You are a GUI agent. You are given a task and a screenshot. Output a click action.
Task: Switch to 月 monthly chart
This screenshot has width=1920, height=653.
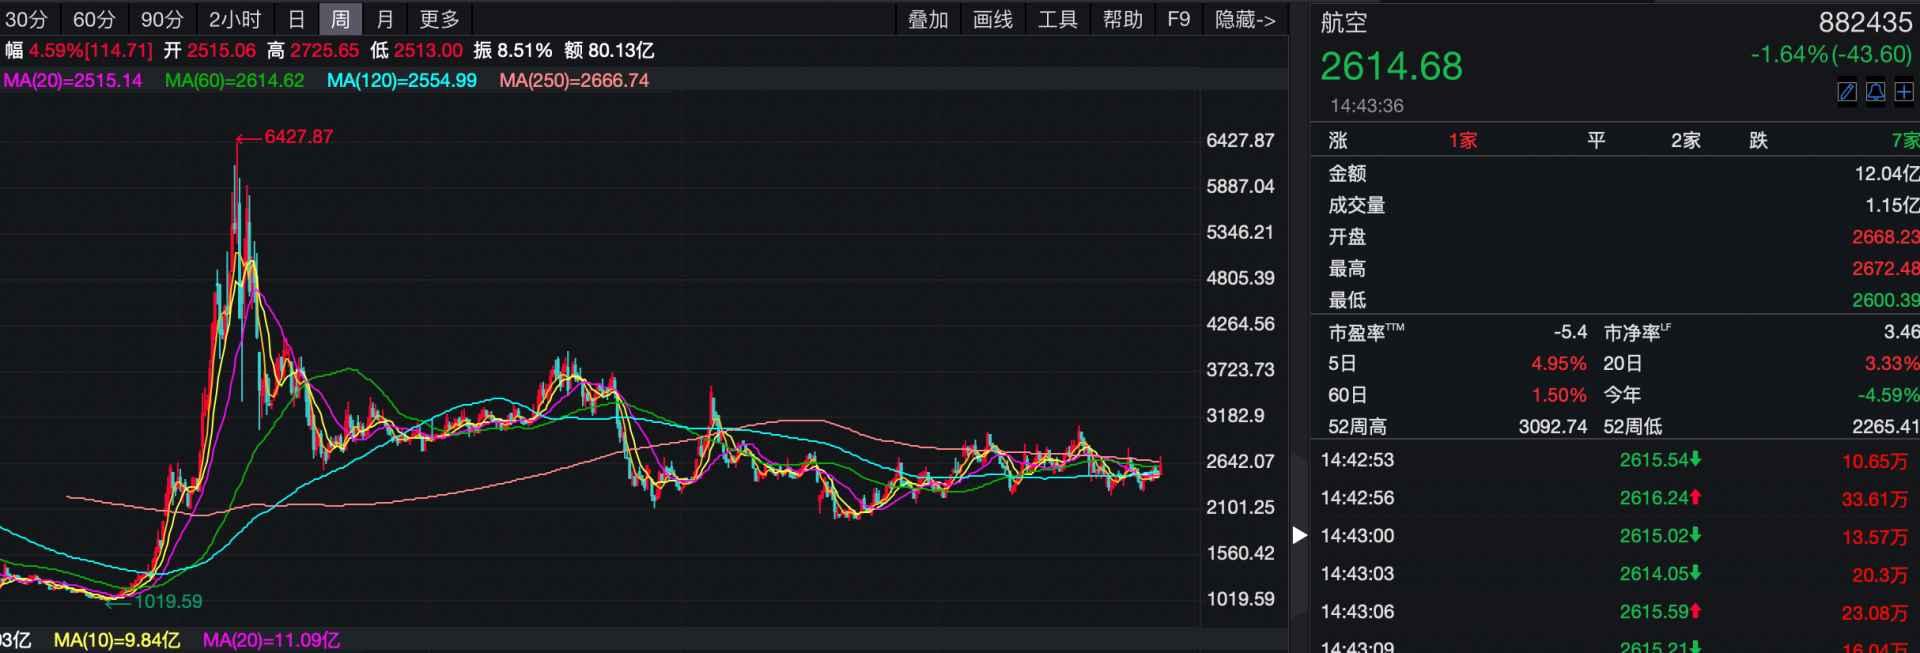(385, 19)
